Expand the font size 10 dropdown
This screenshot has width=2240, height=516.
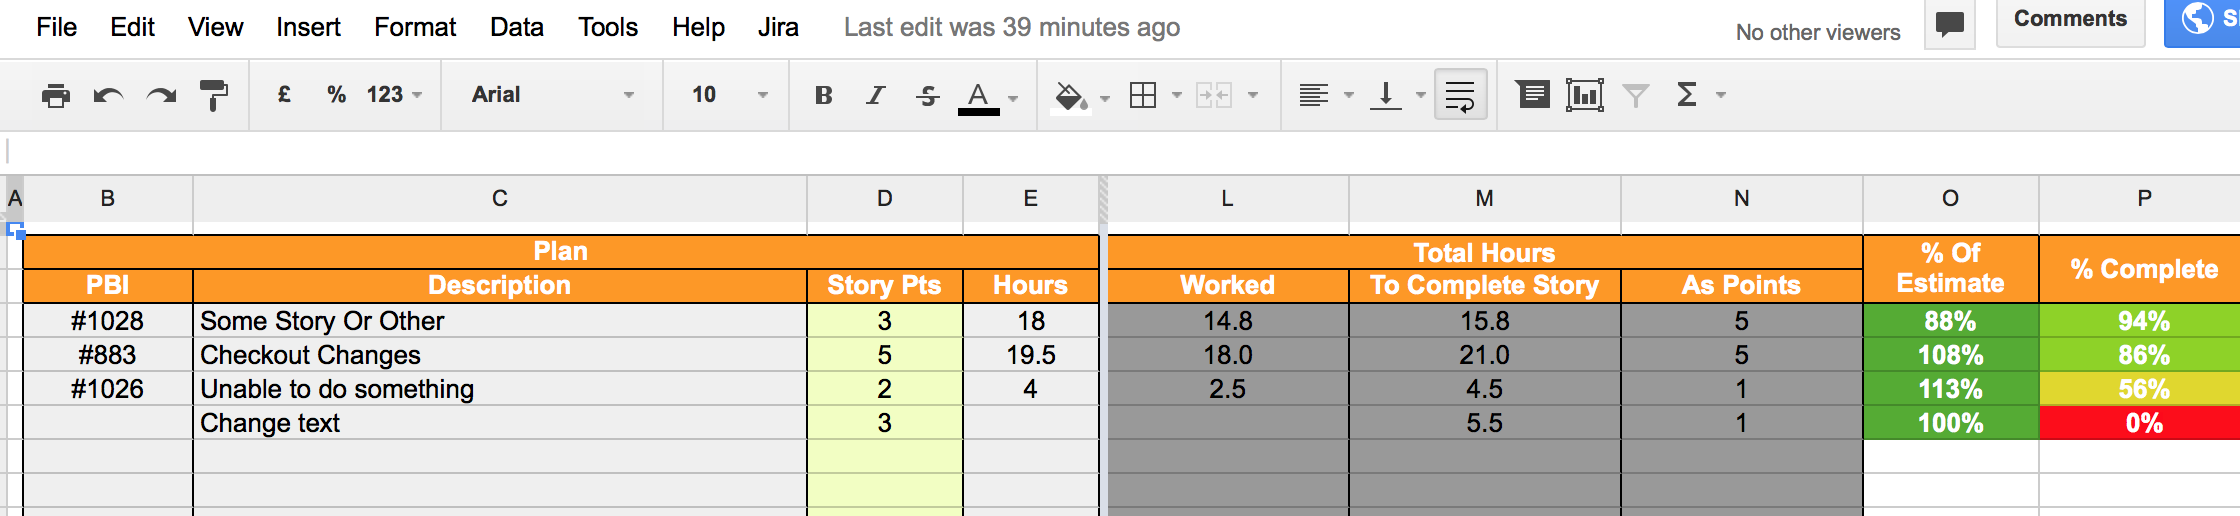coord(730,95)
